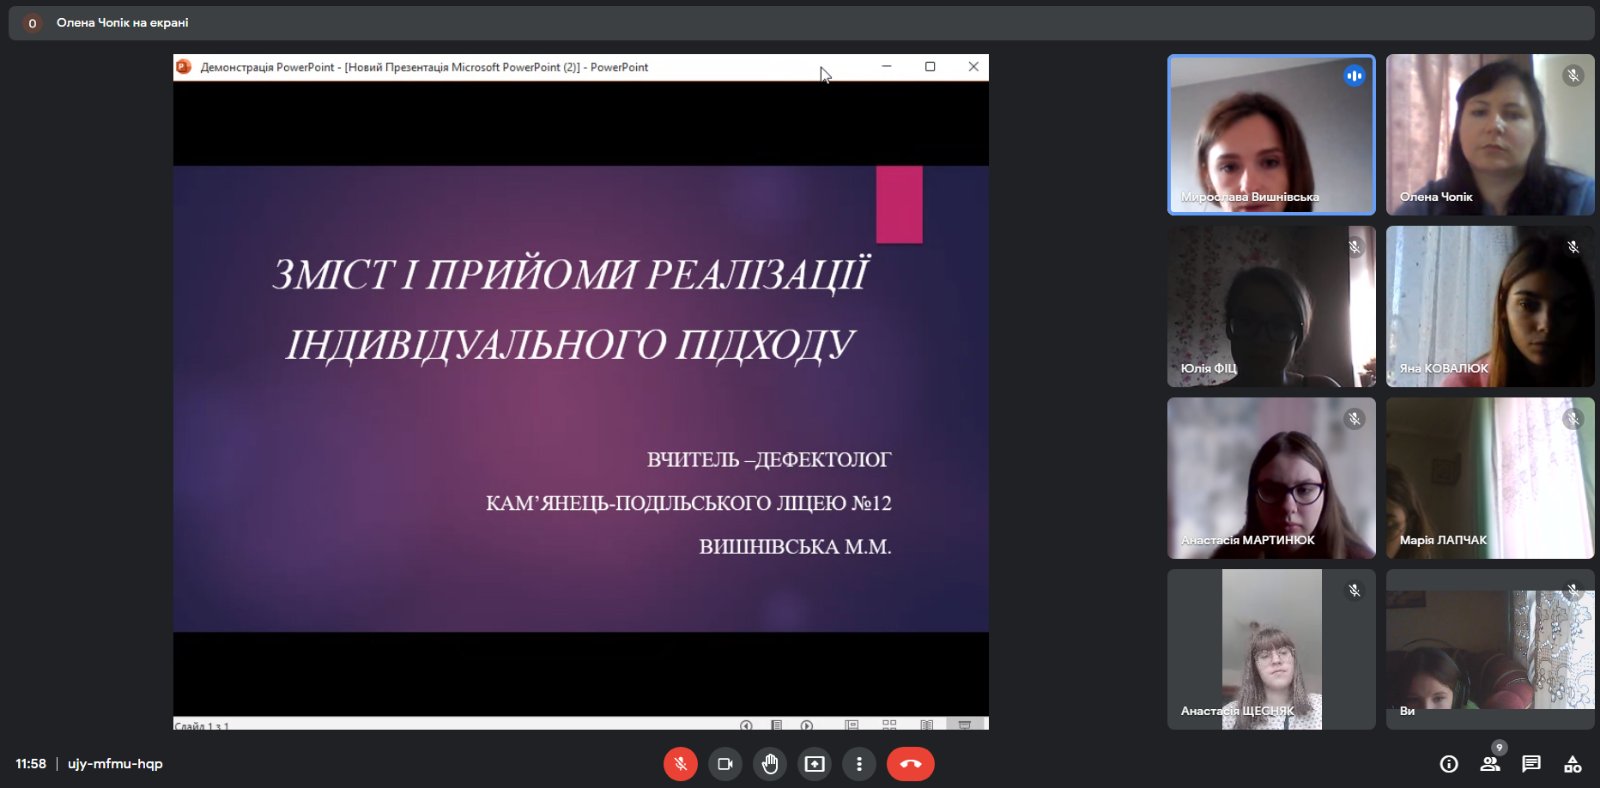This screenshot has height=788, width=1600.
Task: Open the meeting details info icon
Action: click(x=1448, y=764)
